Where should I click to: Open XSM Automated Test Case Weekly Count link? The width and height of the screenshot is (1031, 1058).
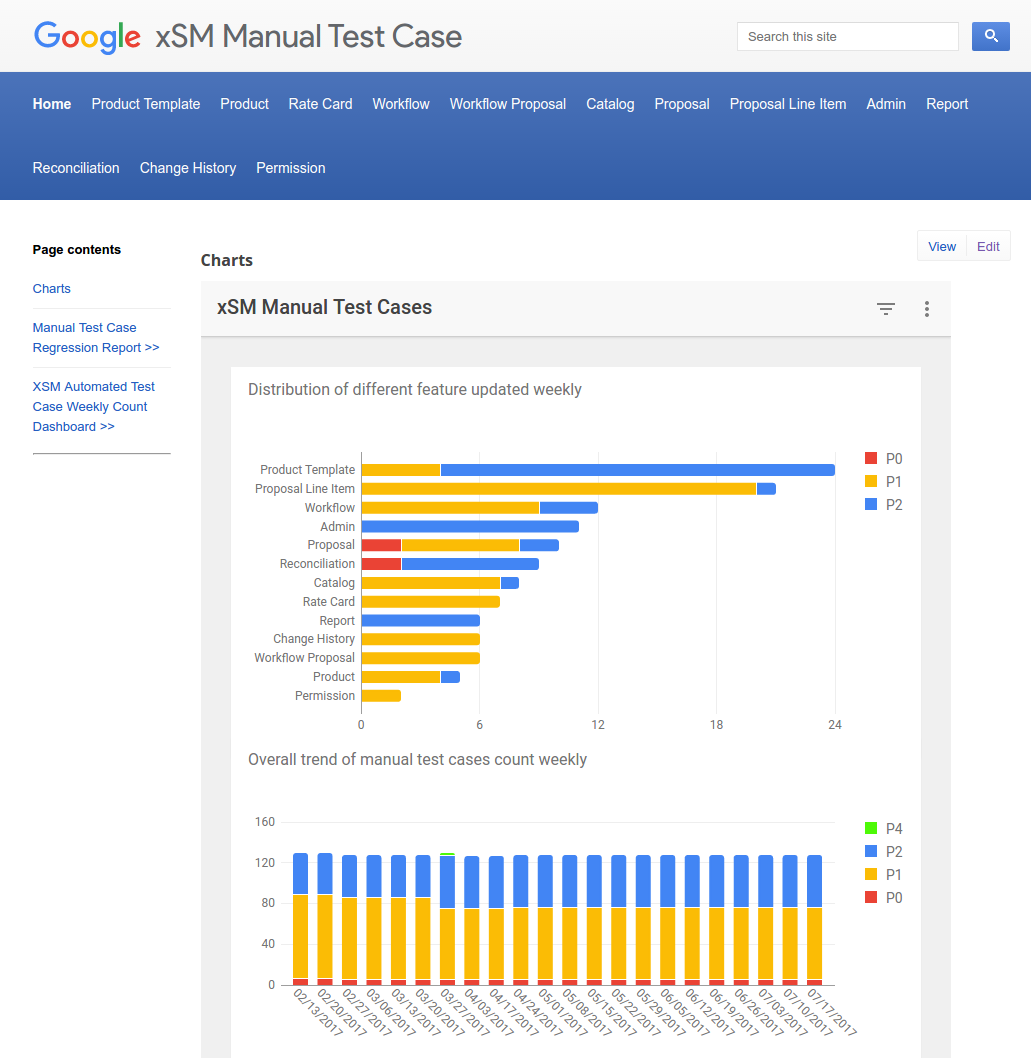pyautogui.click(x=93, y=407)
